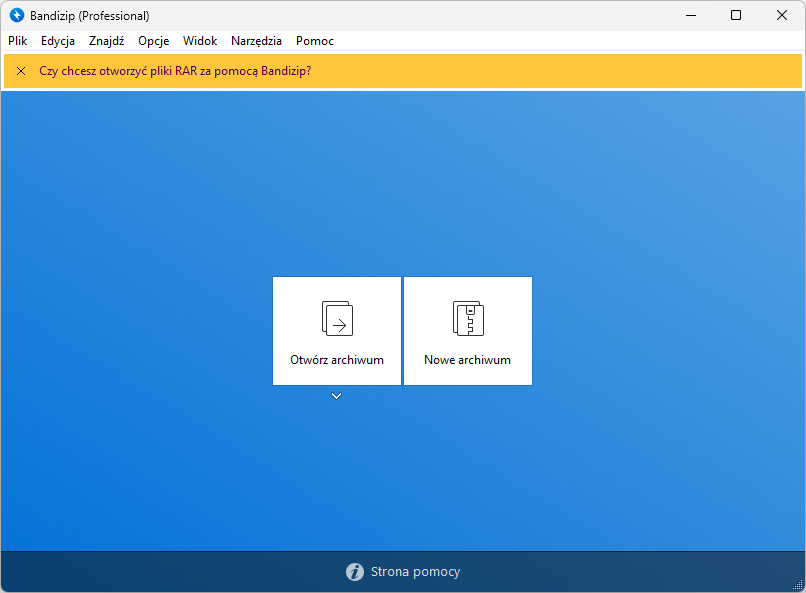Open the Opcje menu
Image resolution: width=806 pixels, height=593 pixels.
153,41
